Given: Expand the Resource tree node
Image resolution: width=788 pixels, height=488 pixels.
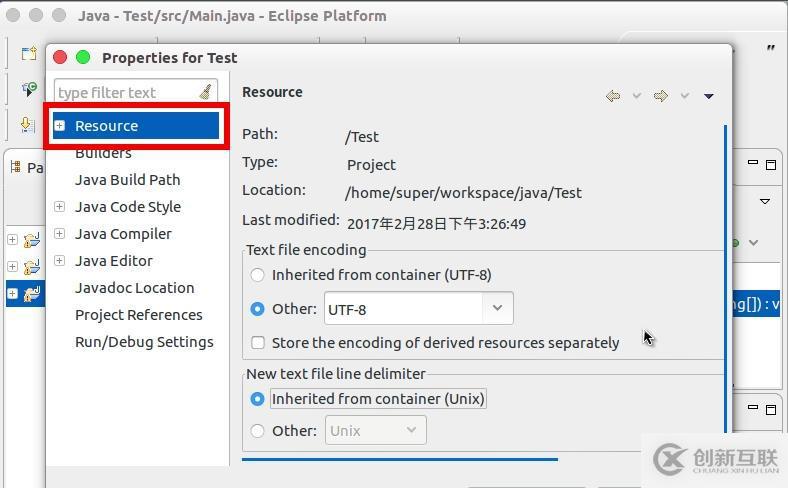Looking at the screenshot, I should (x=60, y=126).
